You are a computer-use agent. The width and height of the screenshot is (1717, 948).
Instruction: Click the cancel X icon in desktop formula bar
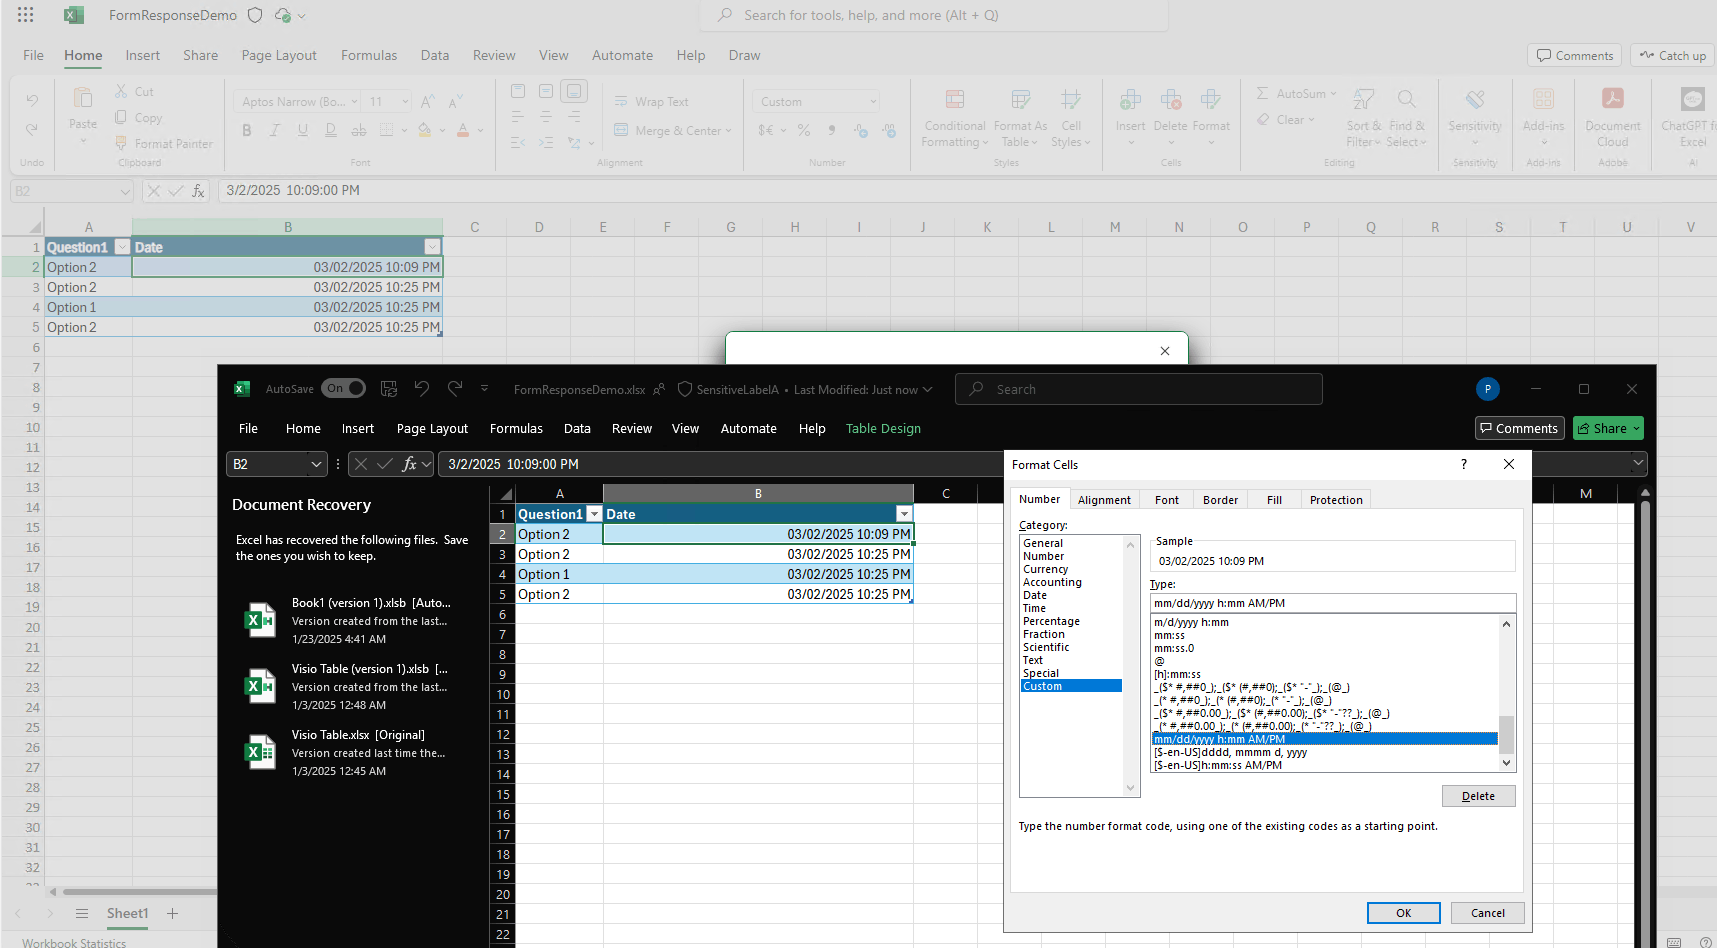click(361, 464)
